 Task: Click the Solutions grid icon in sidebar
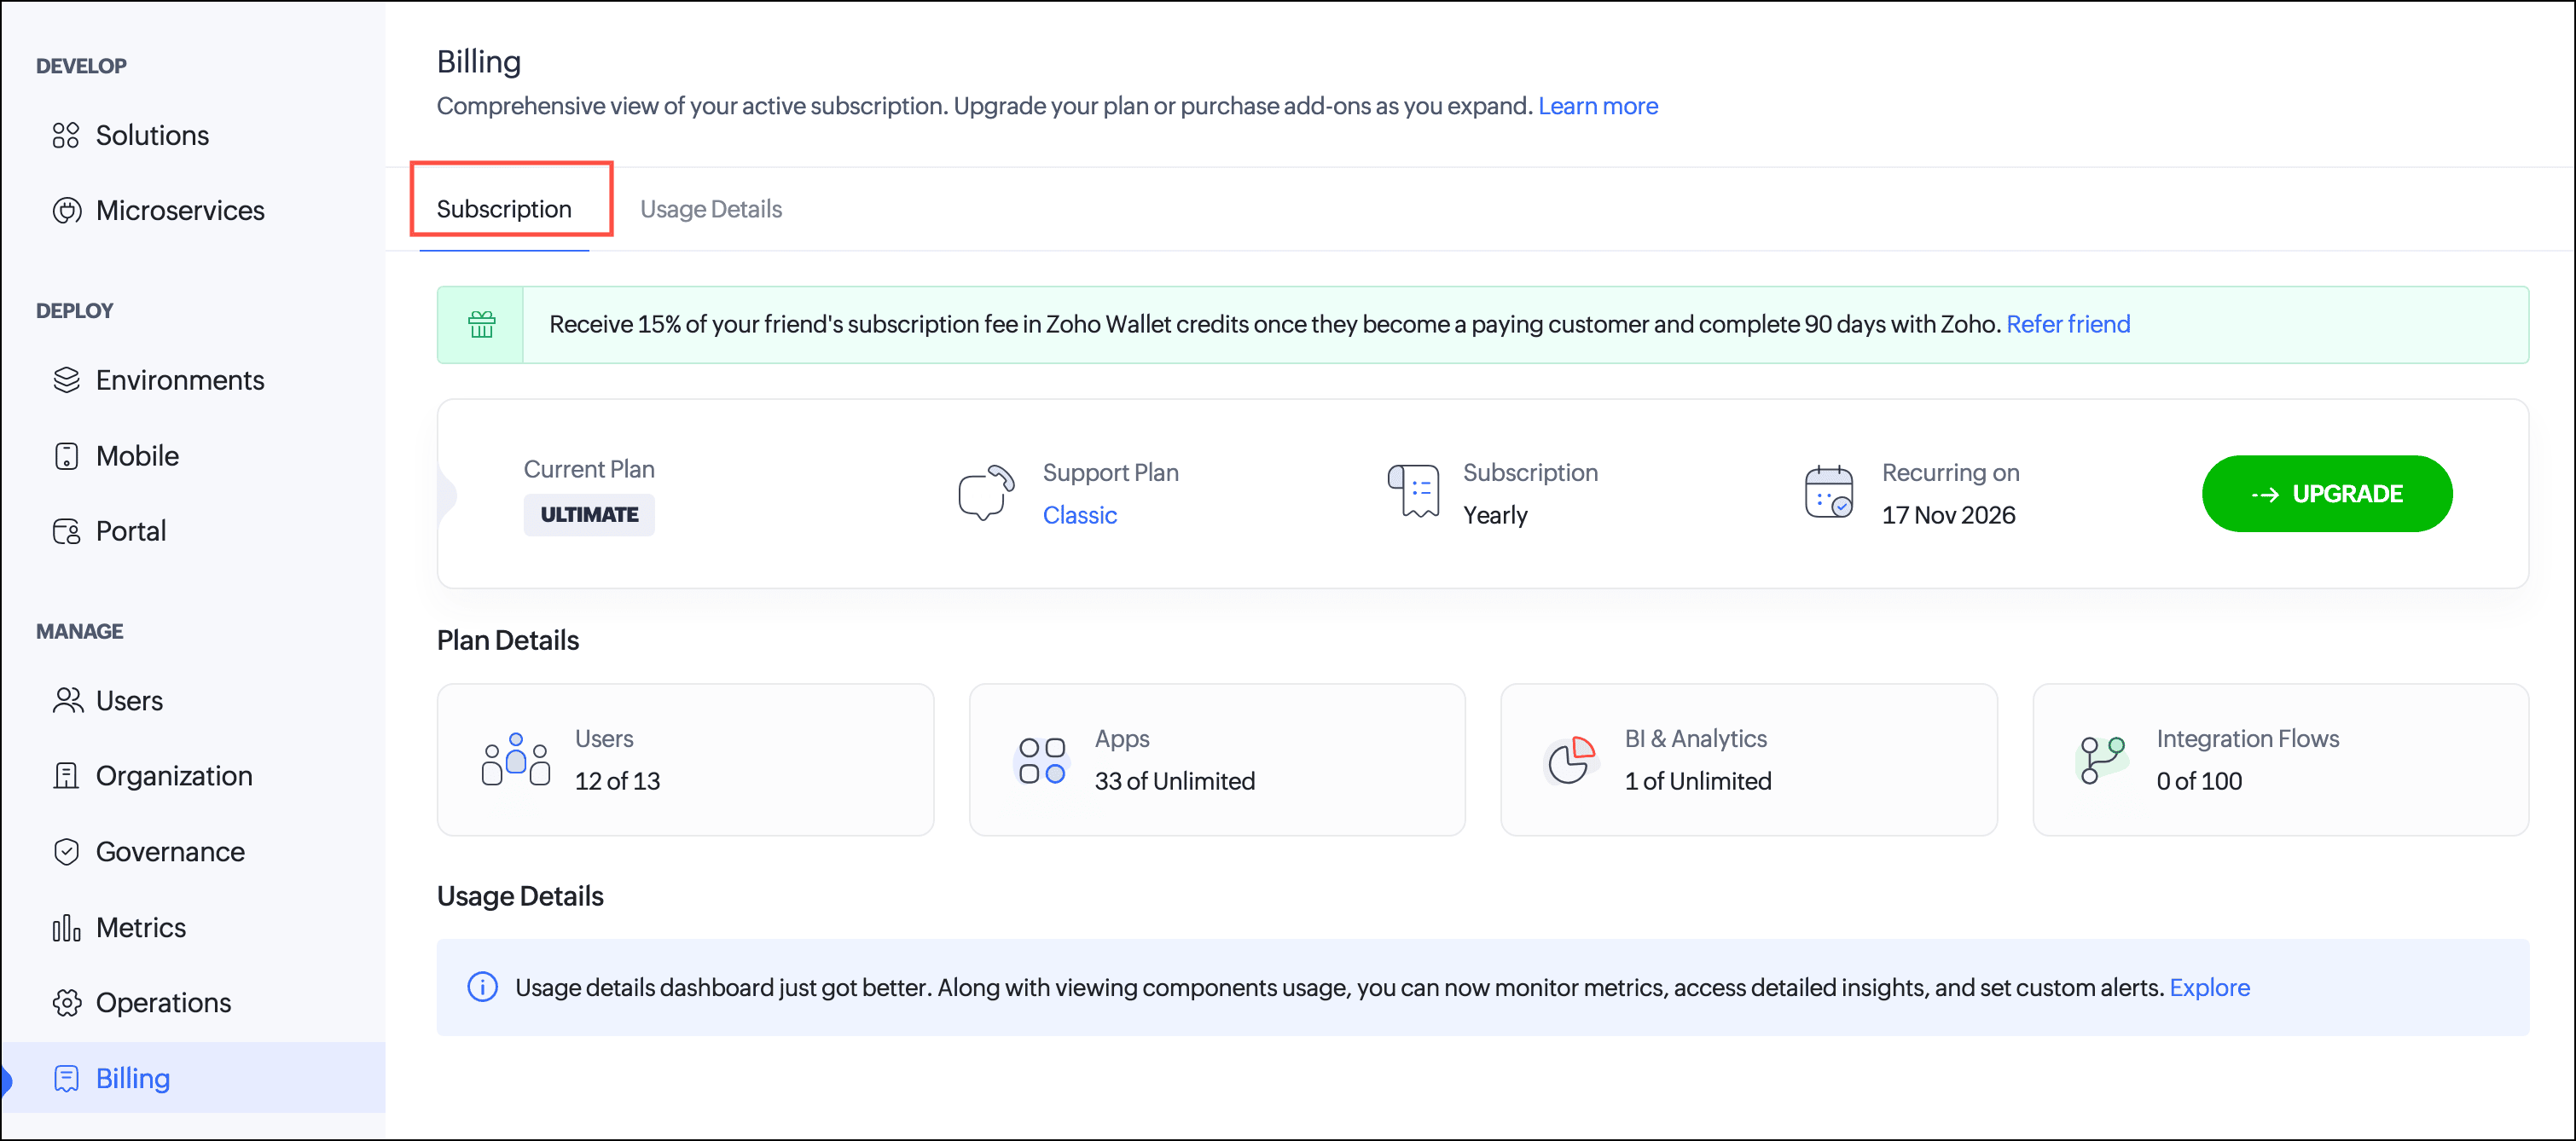coord(66,135)
